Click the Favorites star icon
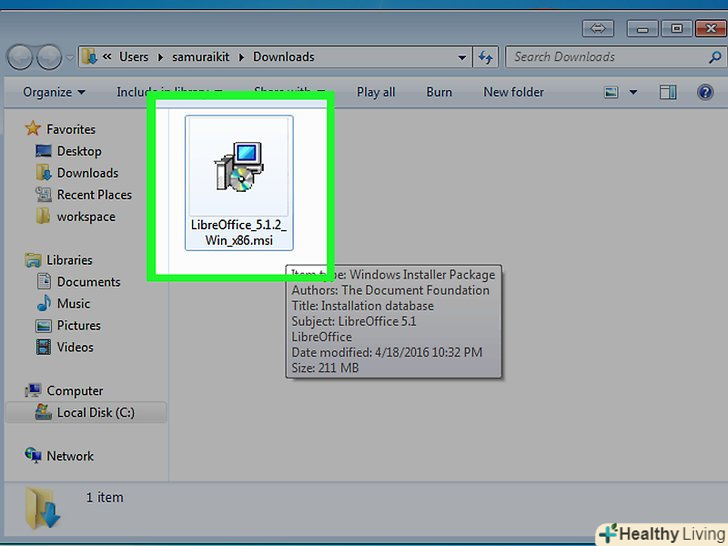 32,128
